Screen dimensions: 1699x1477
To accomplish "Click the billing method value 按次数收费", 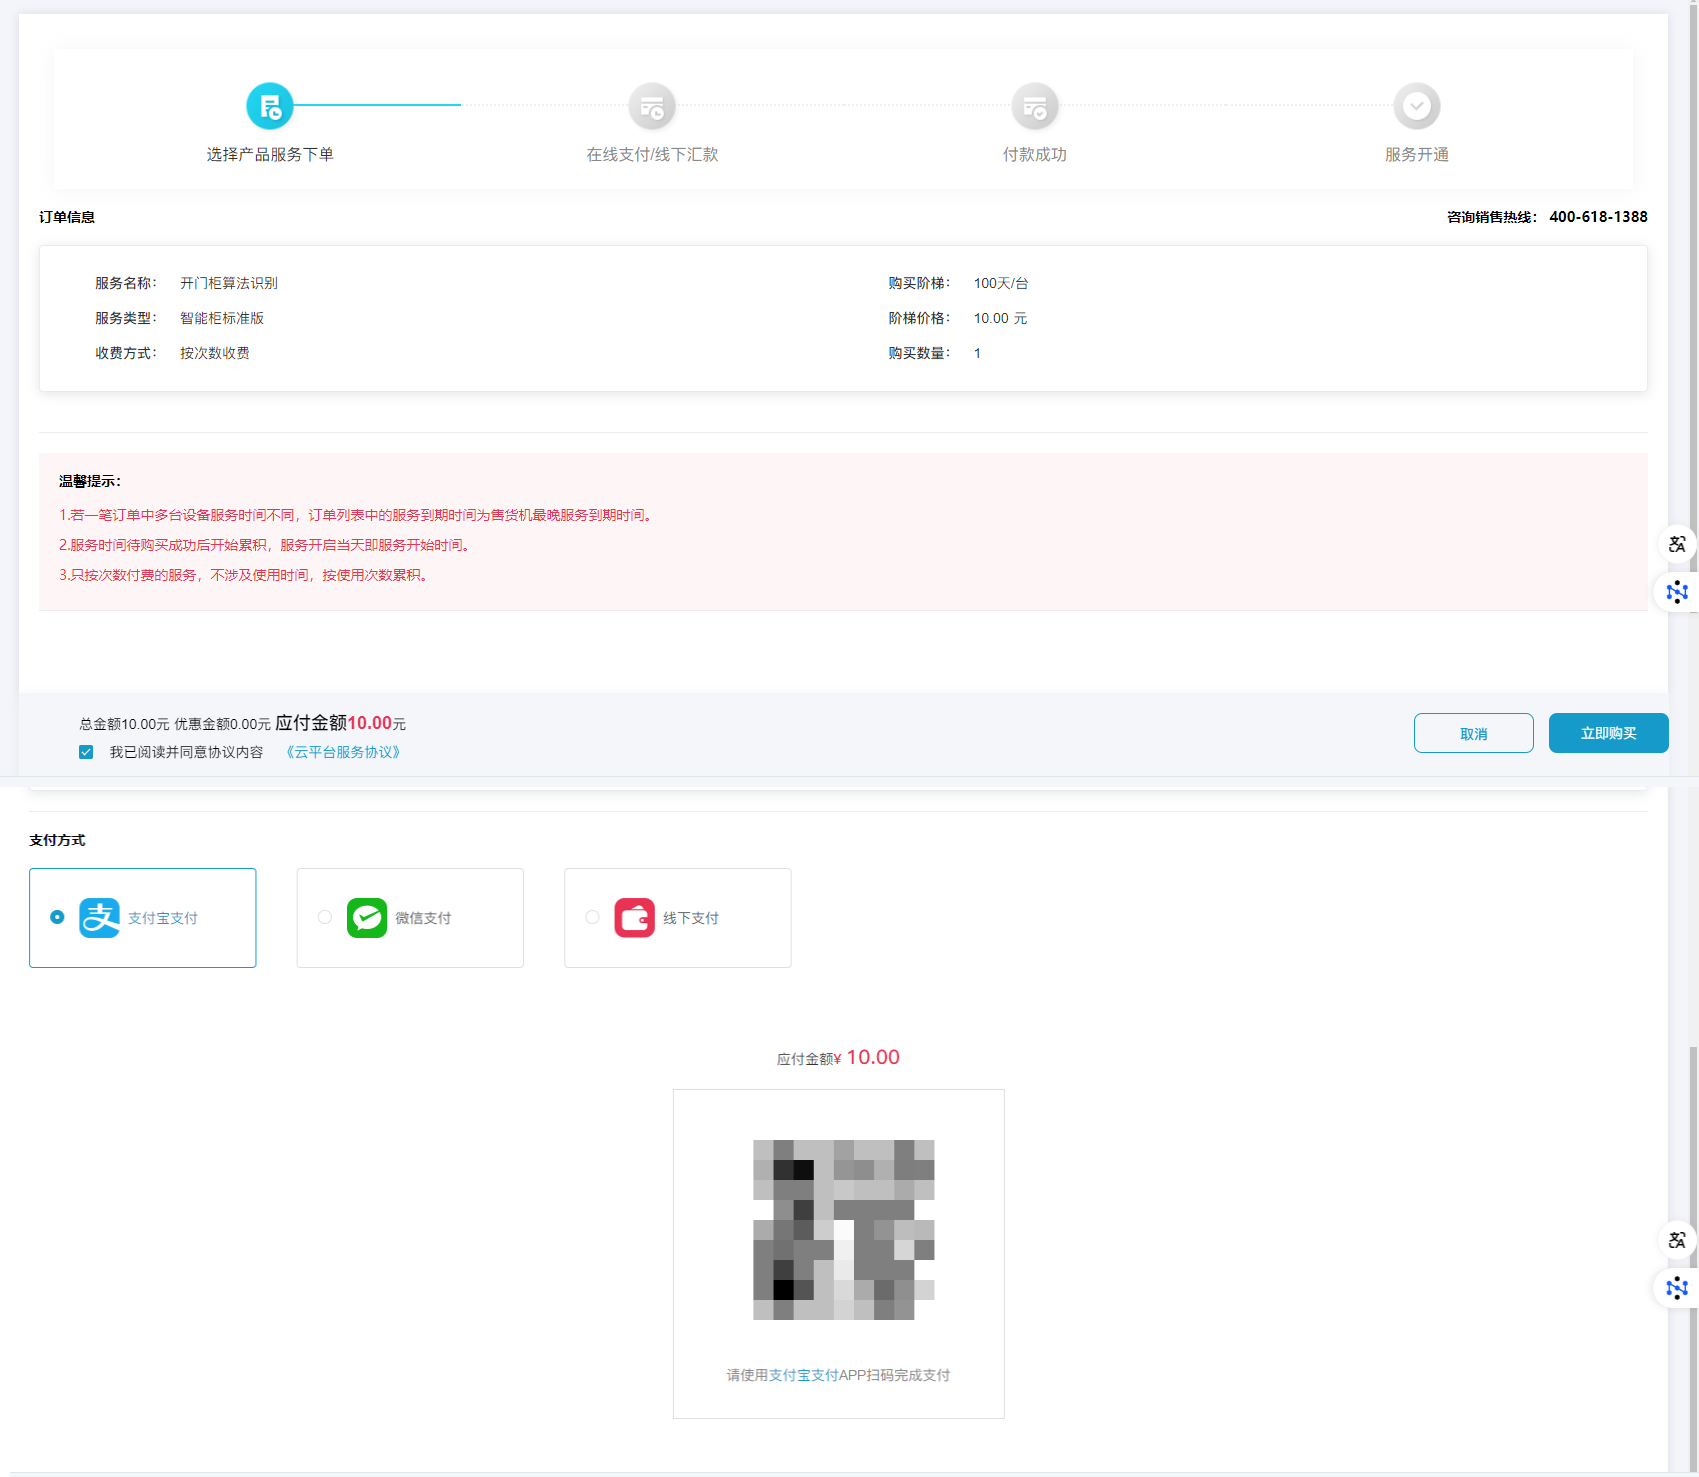I will 215,353.
